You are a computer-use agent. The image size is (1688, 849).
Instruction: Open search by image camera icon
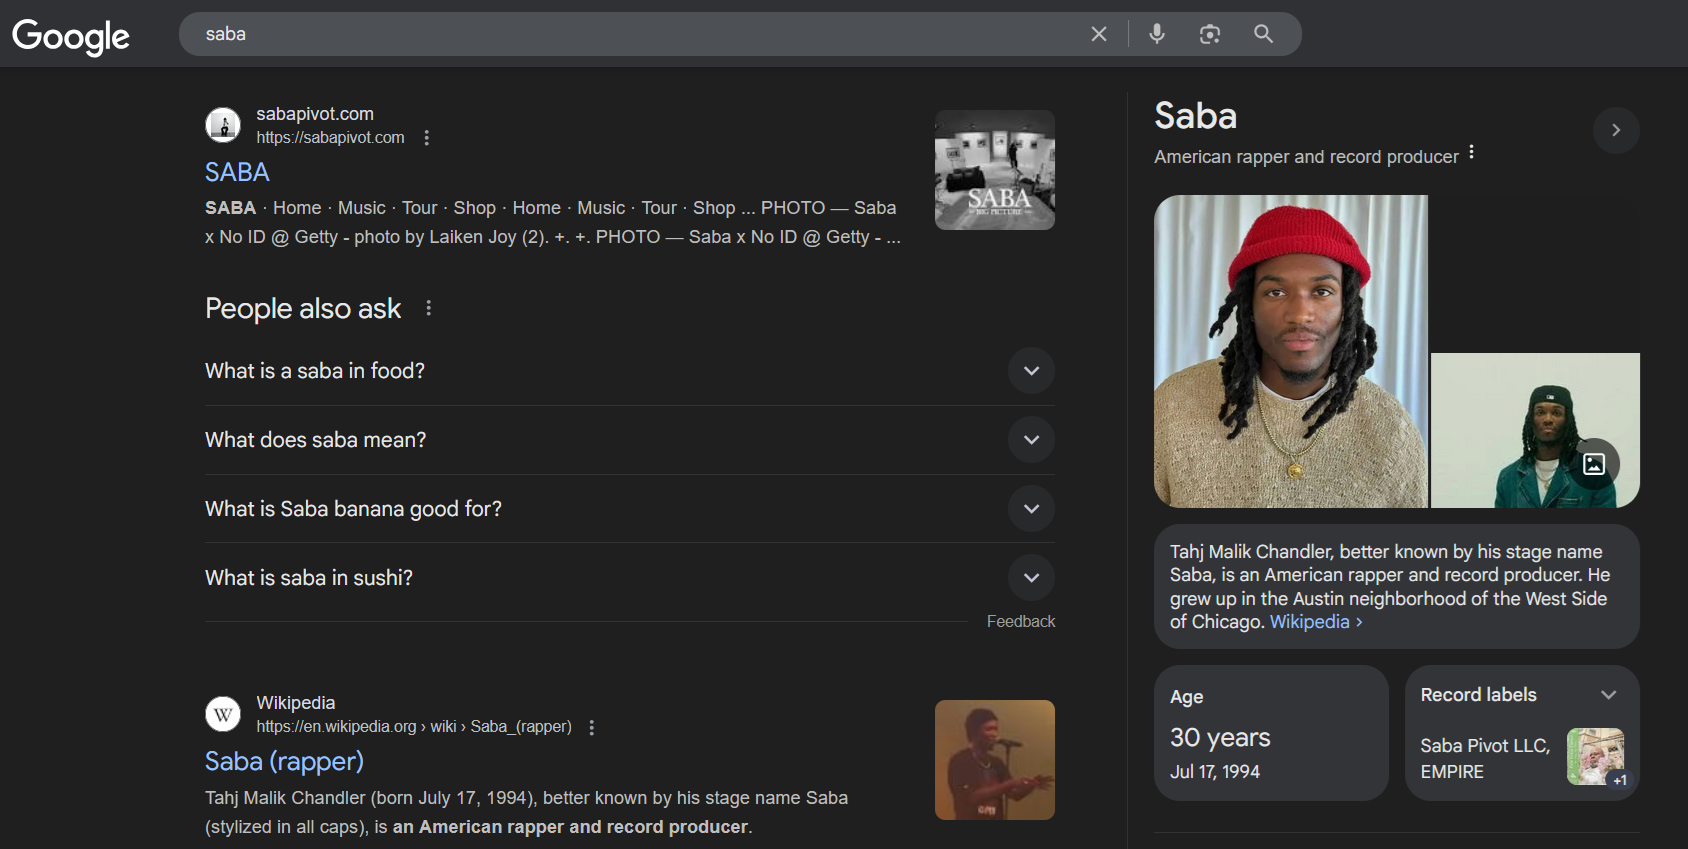[1210, 34]
